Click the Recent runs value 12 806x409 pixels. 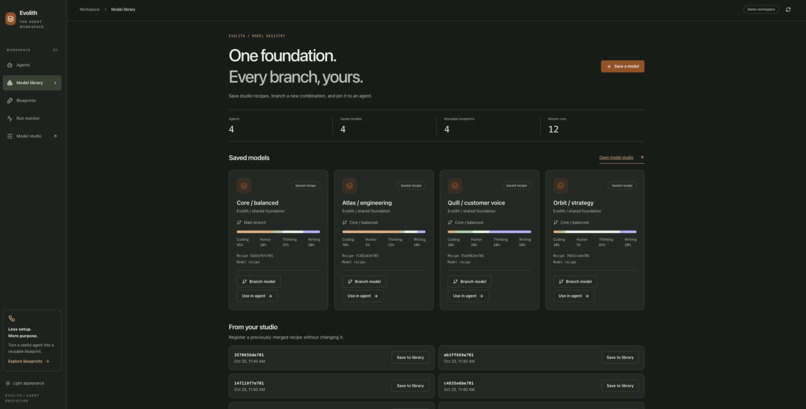(x=553, y=129)
